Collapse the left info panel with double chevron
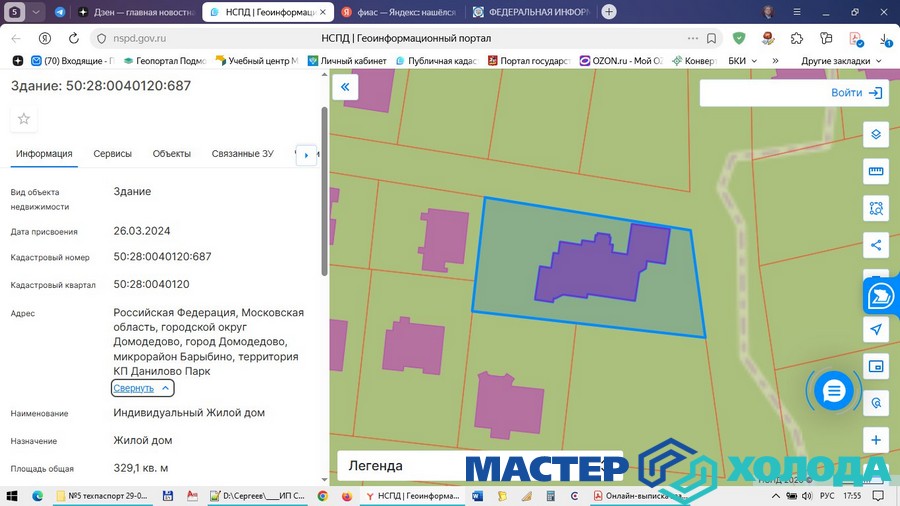This screenshot has width=900, height=506. coord(344,87)
